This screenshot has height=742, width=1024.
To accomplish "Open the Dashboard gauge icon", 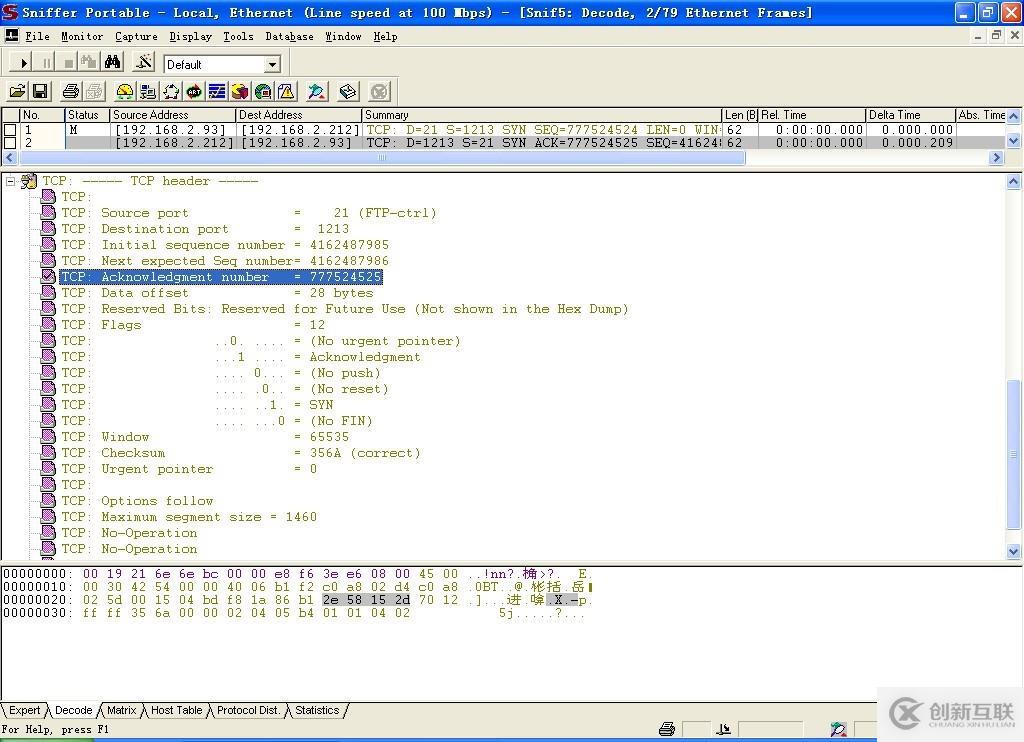I will [x=125, y=92].
